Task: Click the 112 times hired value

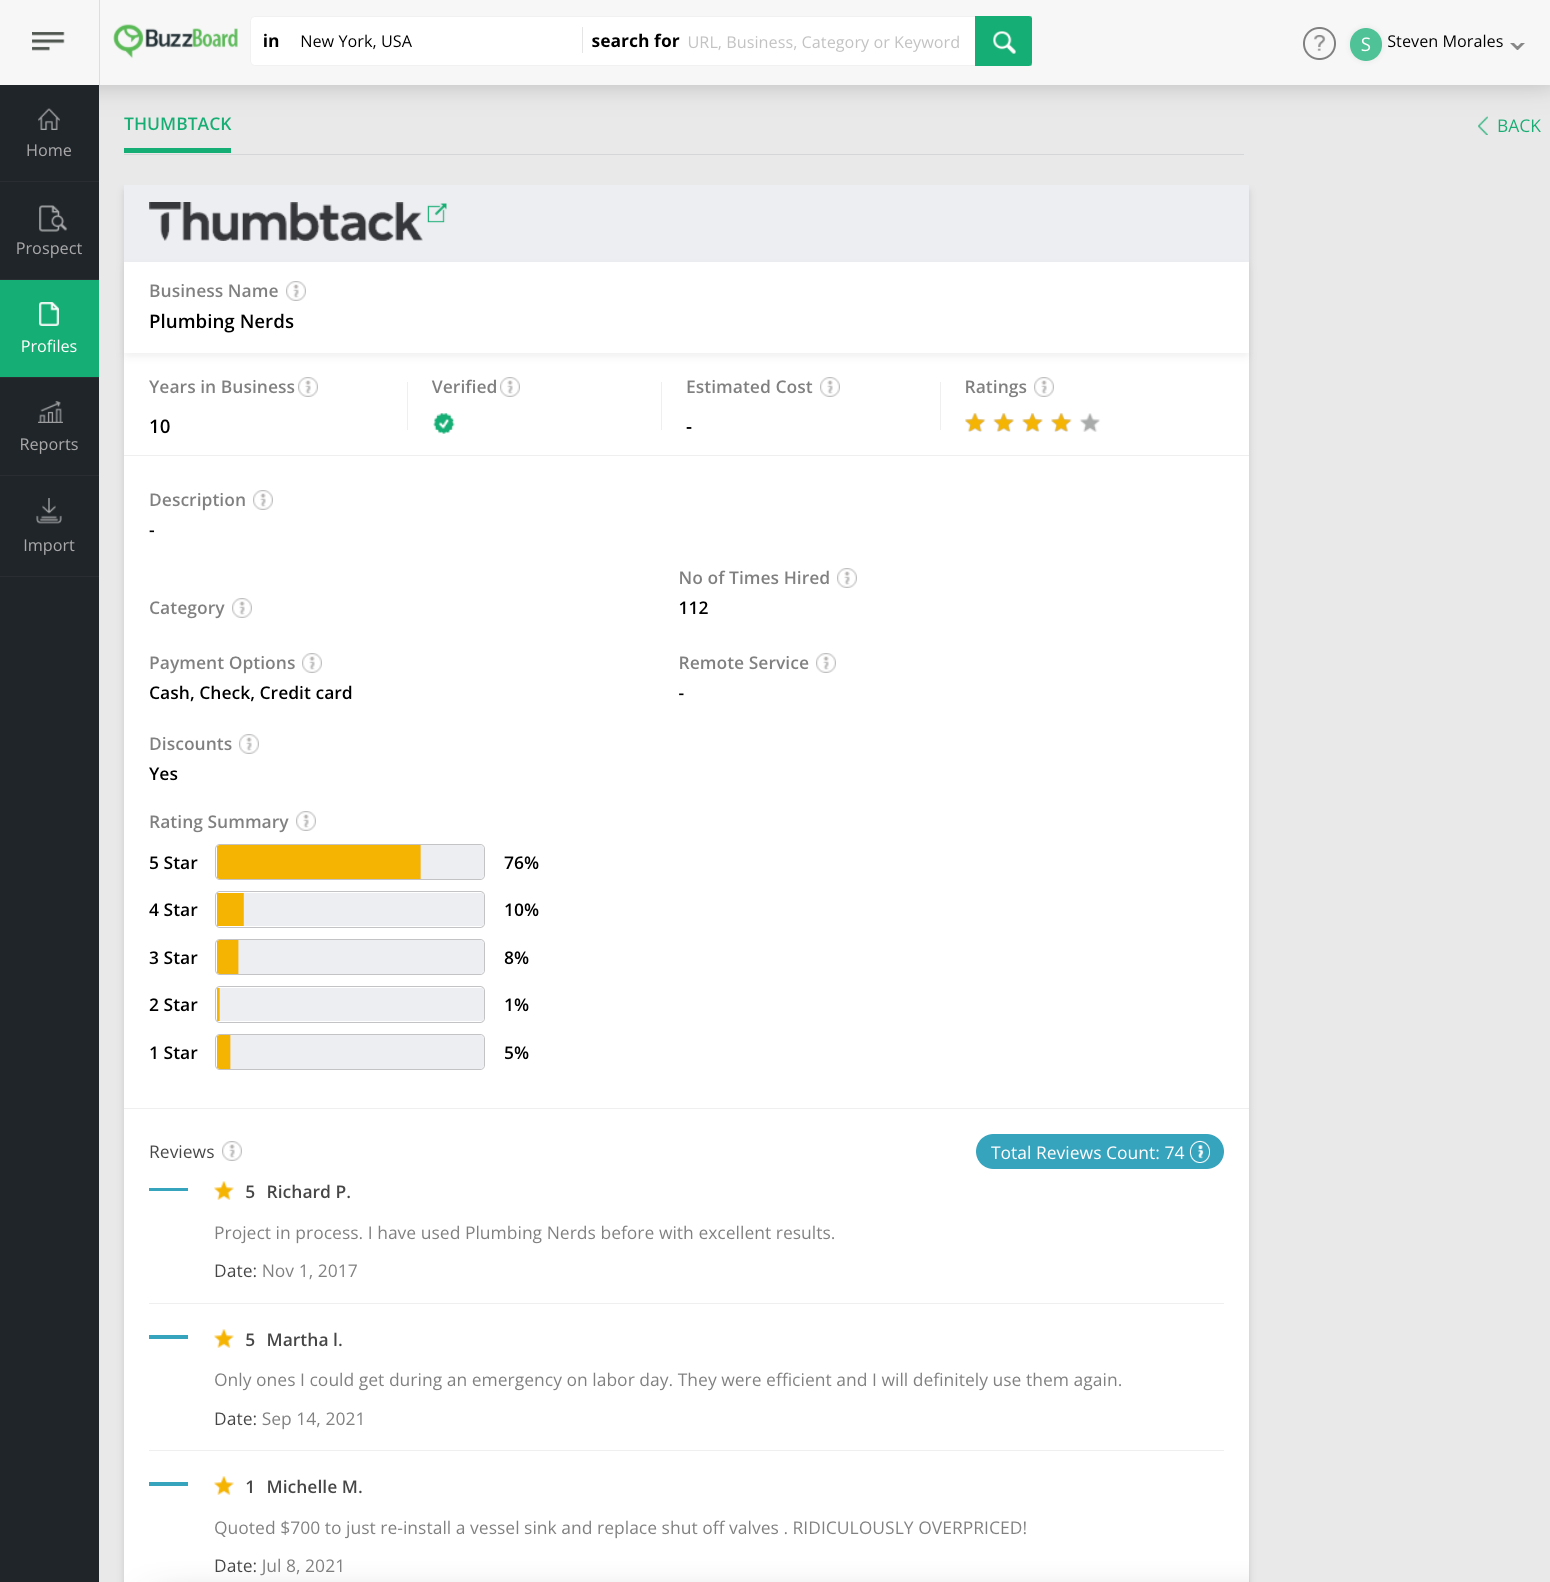Action: tap(693, 608)
